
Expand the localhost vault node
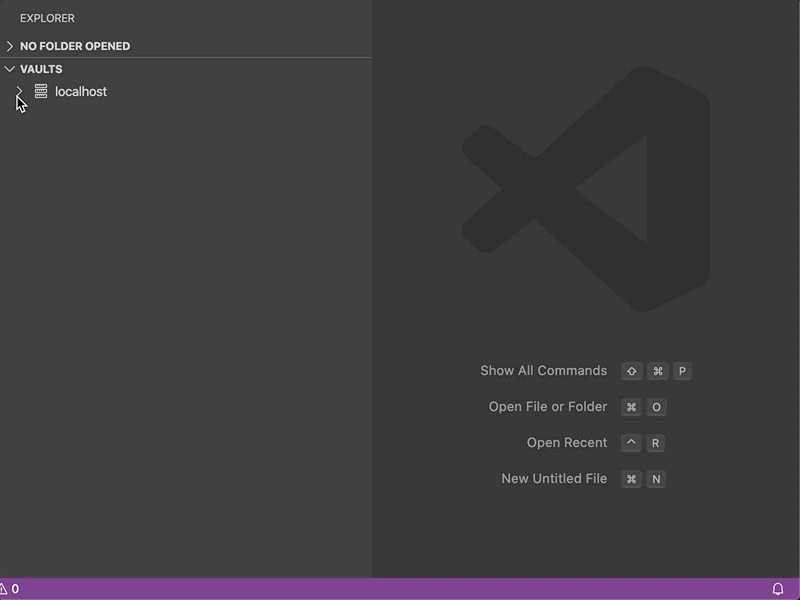(19, 91)
